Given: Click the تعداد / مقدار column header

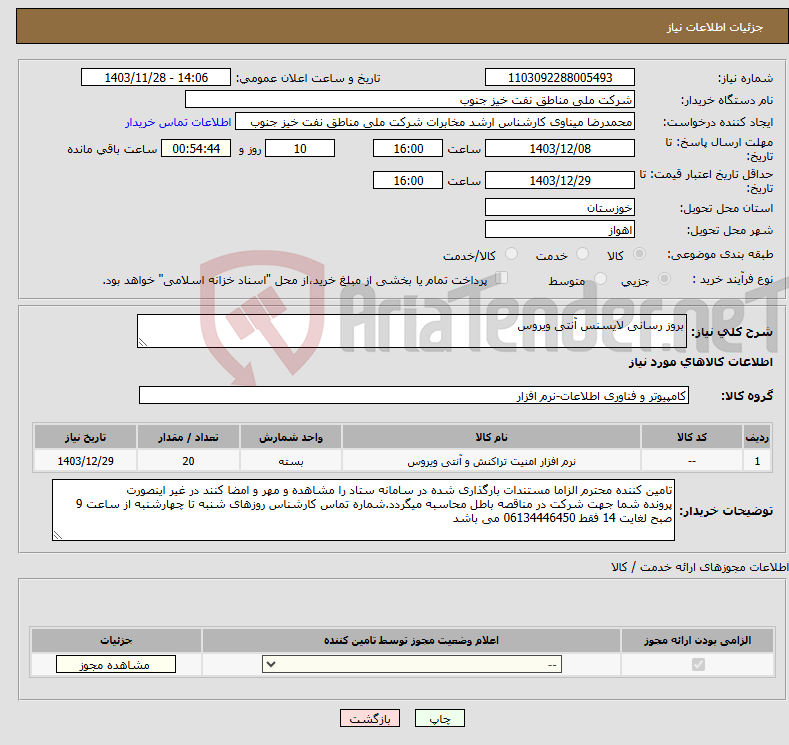Looking at the screenshot, I should pos(188,437).
